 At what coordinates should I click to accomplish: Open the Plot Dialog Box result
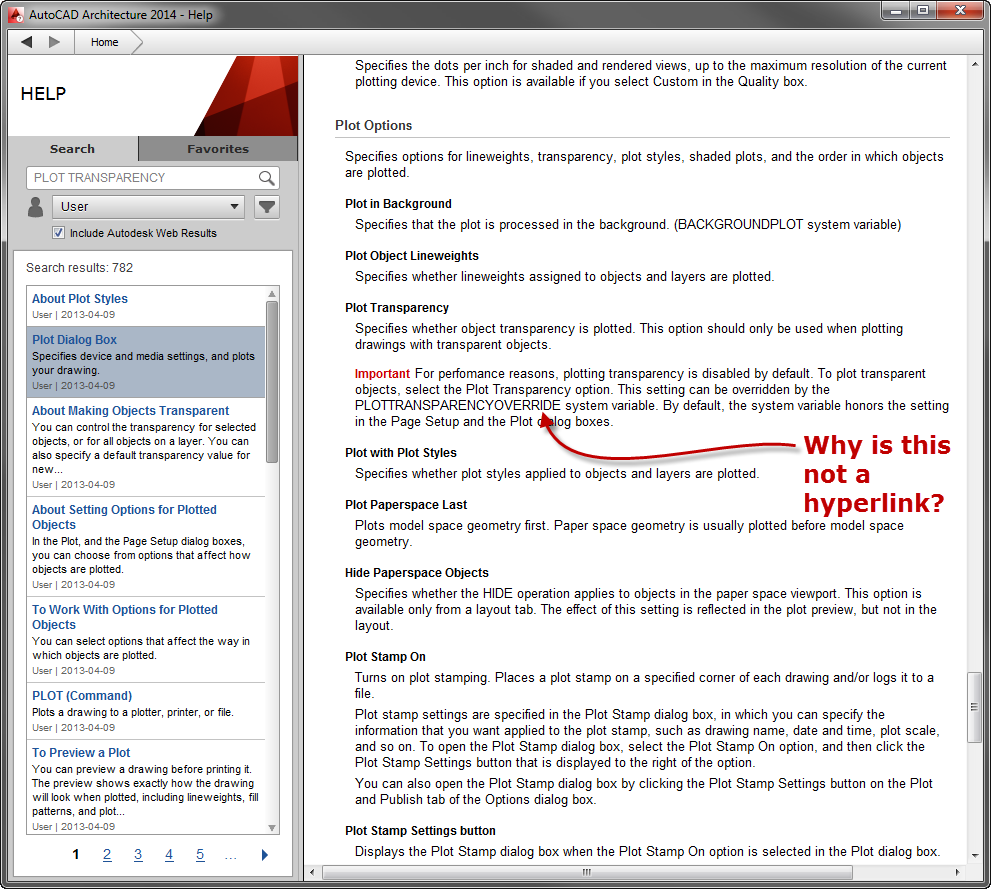click(75, 340)
